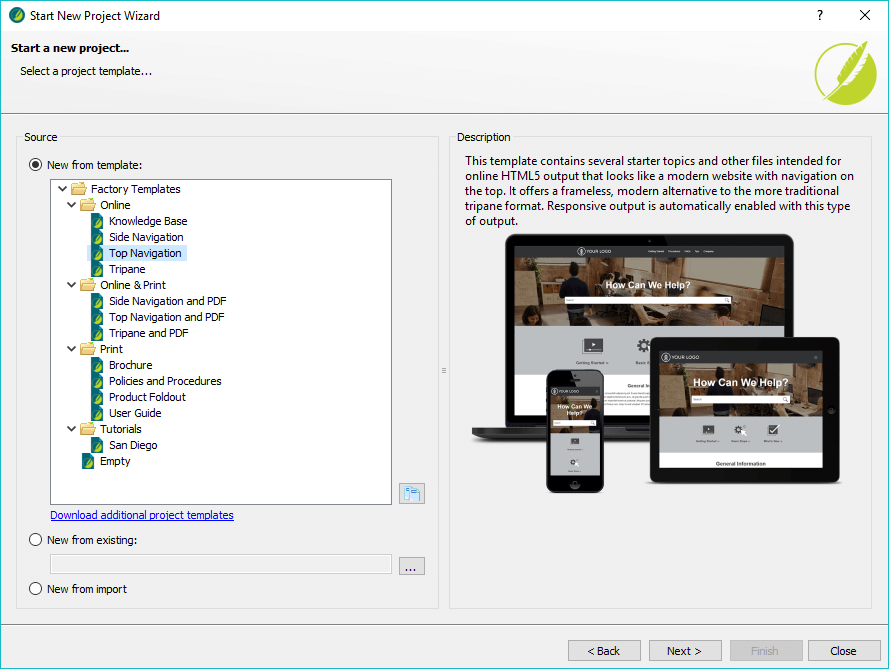Collapse the Print folder node
Image resolution: width=889 pixels, height=669 pixels.
click(x=71, y=349)
